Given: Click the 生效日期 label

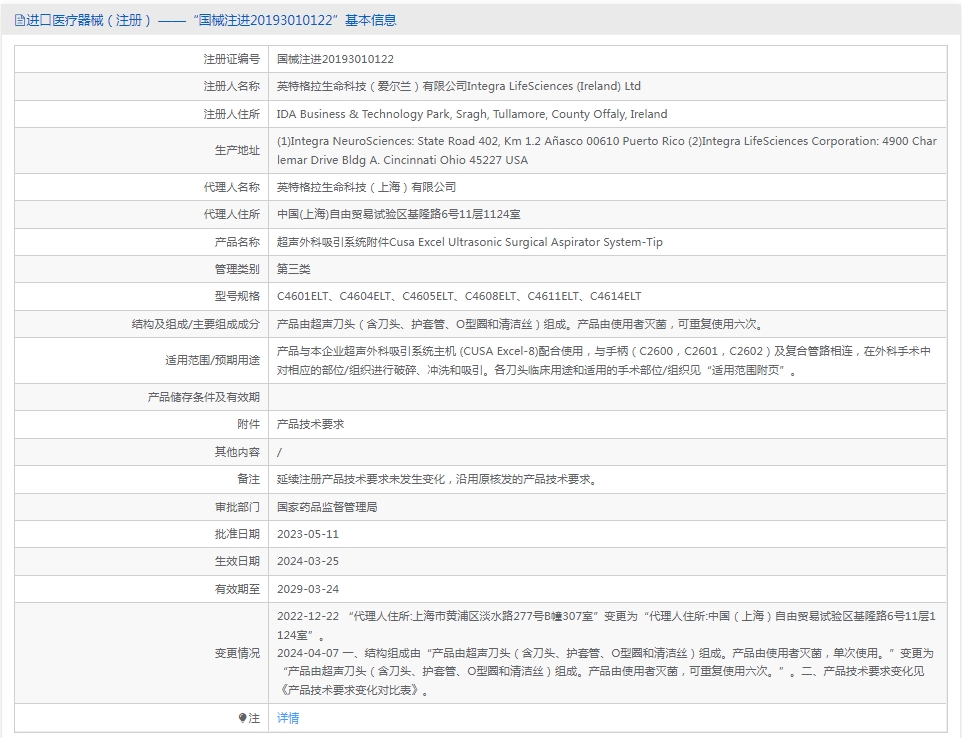Looking at the screenshot, I should point(237,561).
